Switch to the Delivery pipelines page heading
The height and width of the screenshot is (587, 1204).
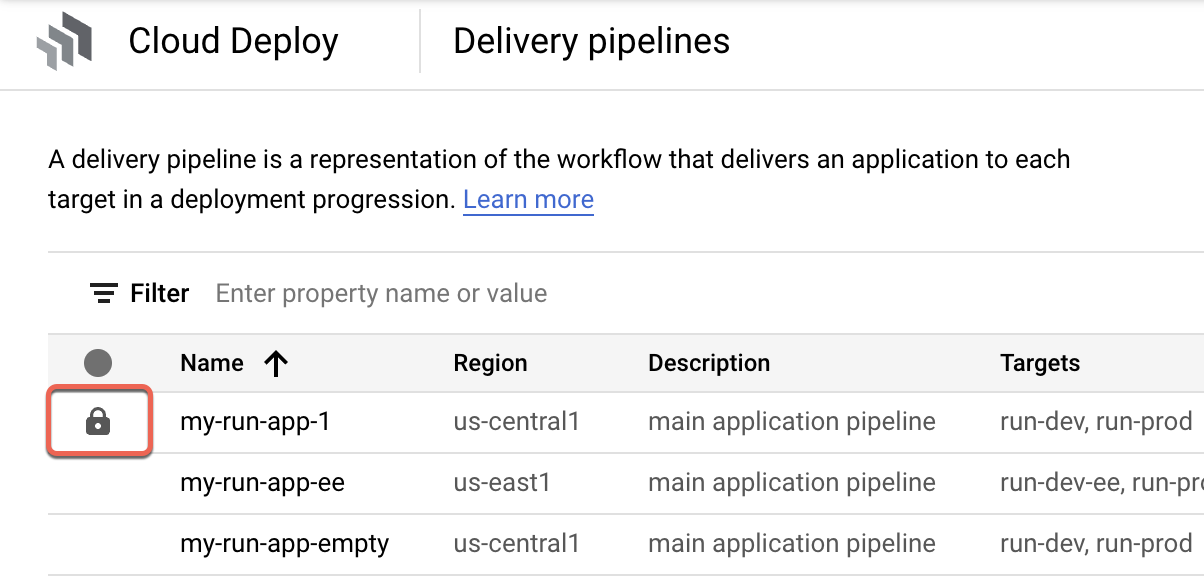tap(591, 41)
